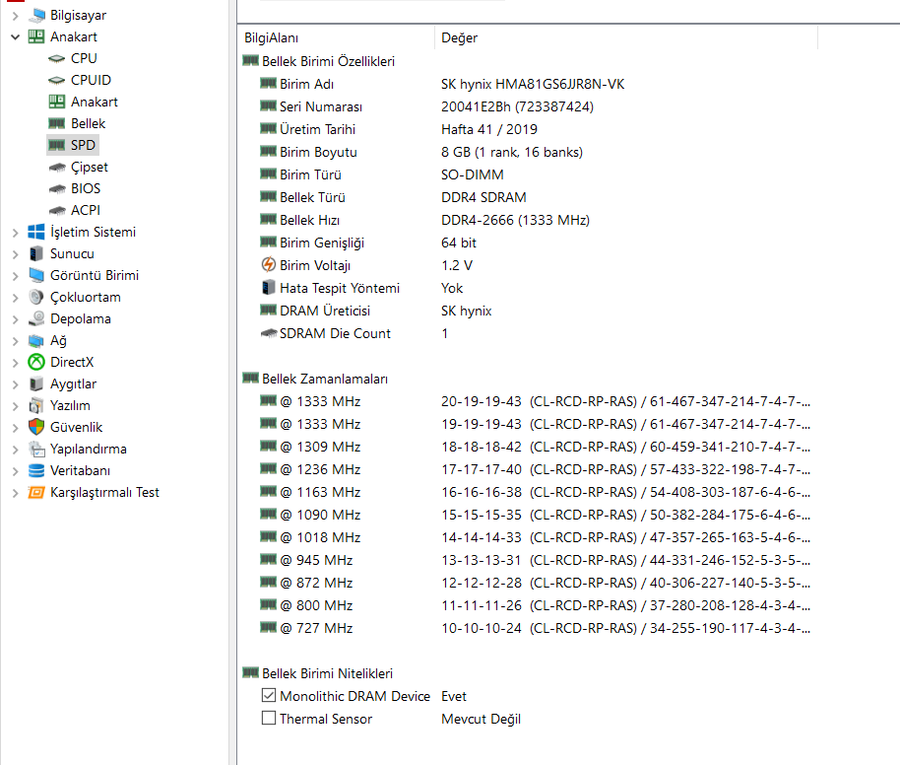Toggle the Monolithic DRAM Device checkbox
The width and height of the screenshot is (900, 765).
[x=268, y=696]
